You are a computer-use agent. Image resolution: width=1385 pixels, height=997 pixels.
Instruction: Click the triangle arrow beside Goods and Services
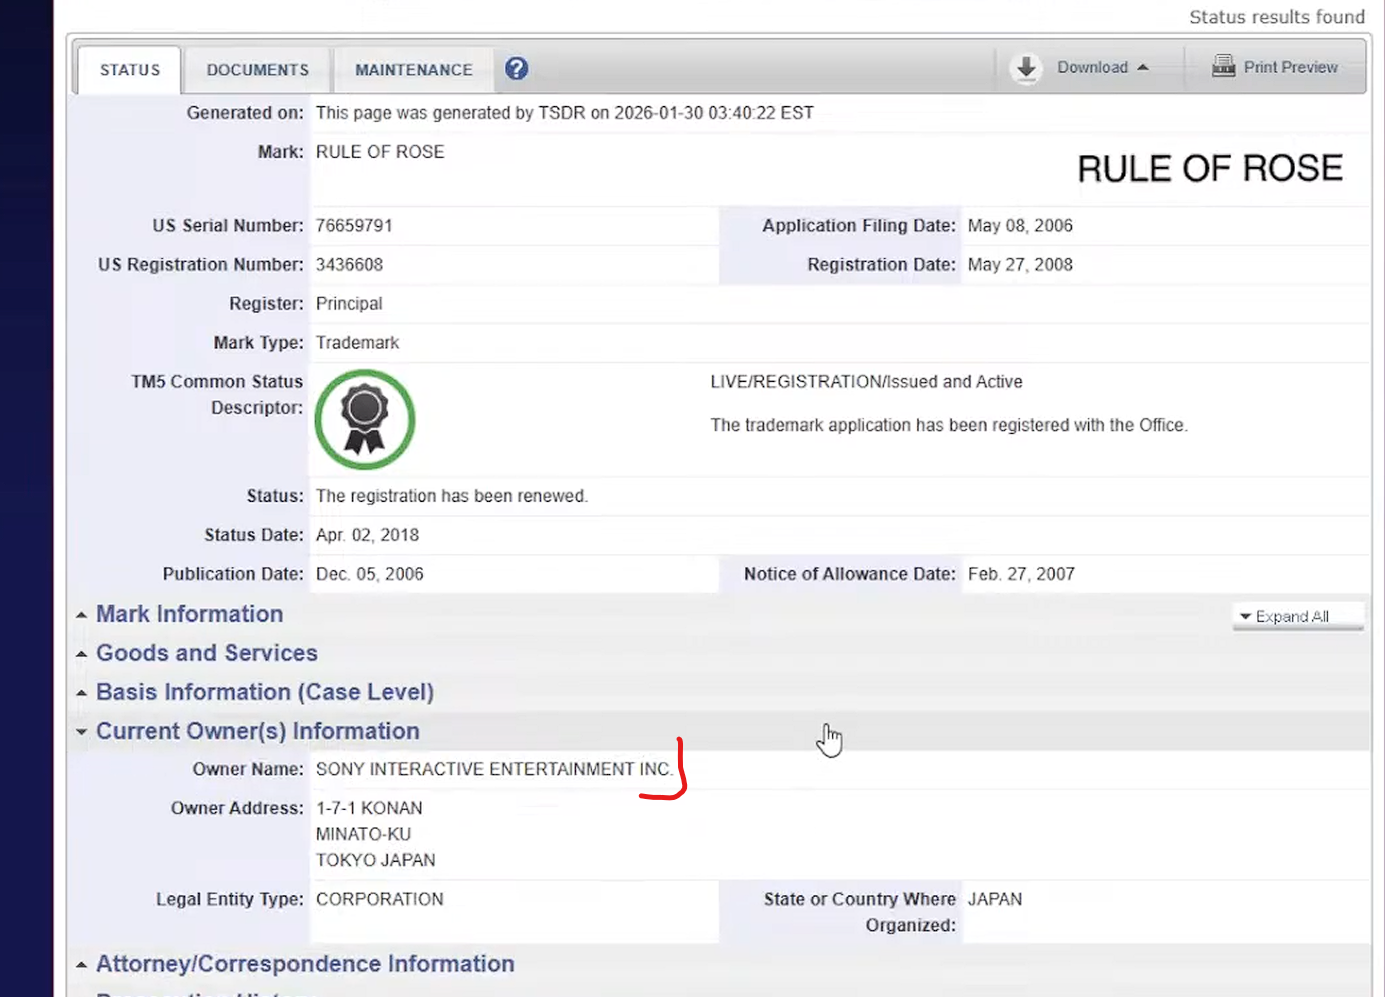tap(81, 654)
